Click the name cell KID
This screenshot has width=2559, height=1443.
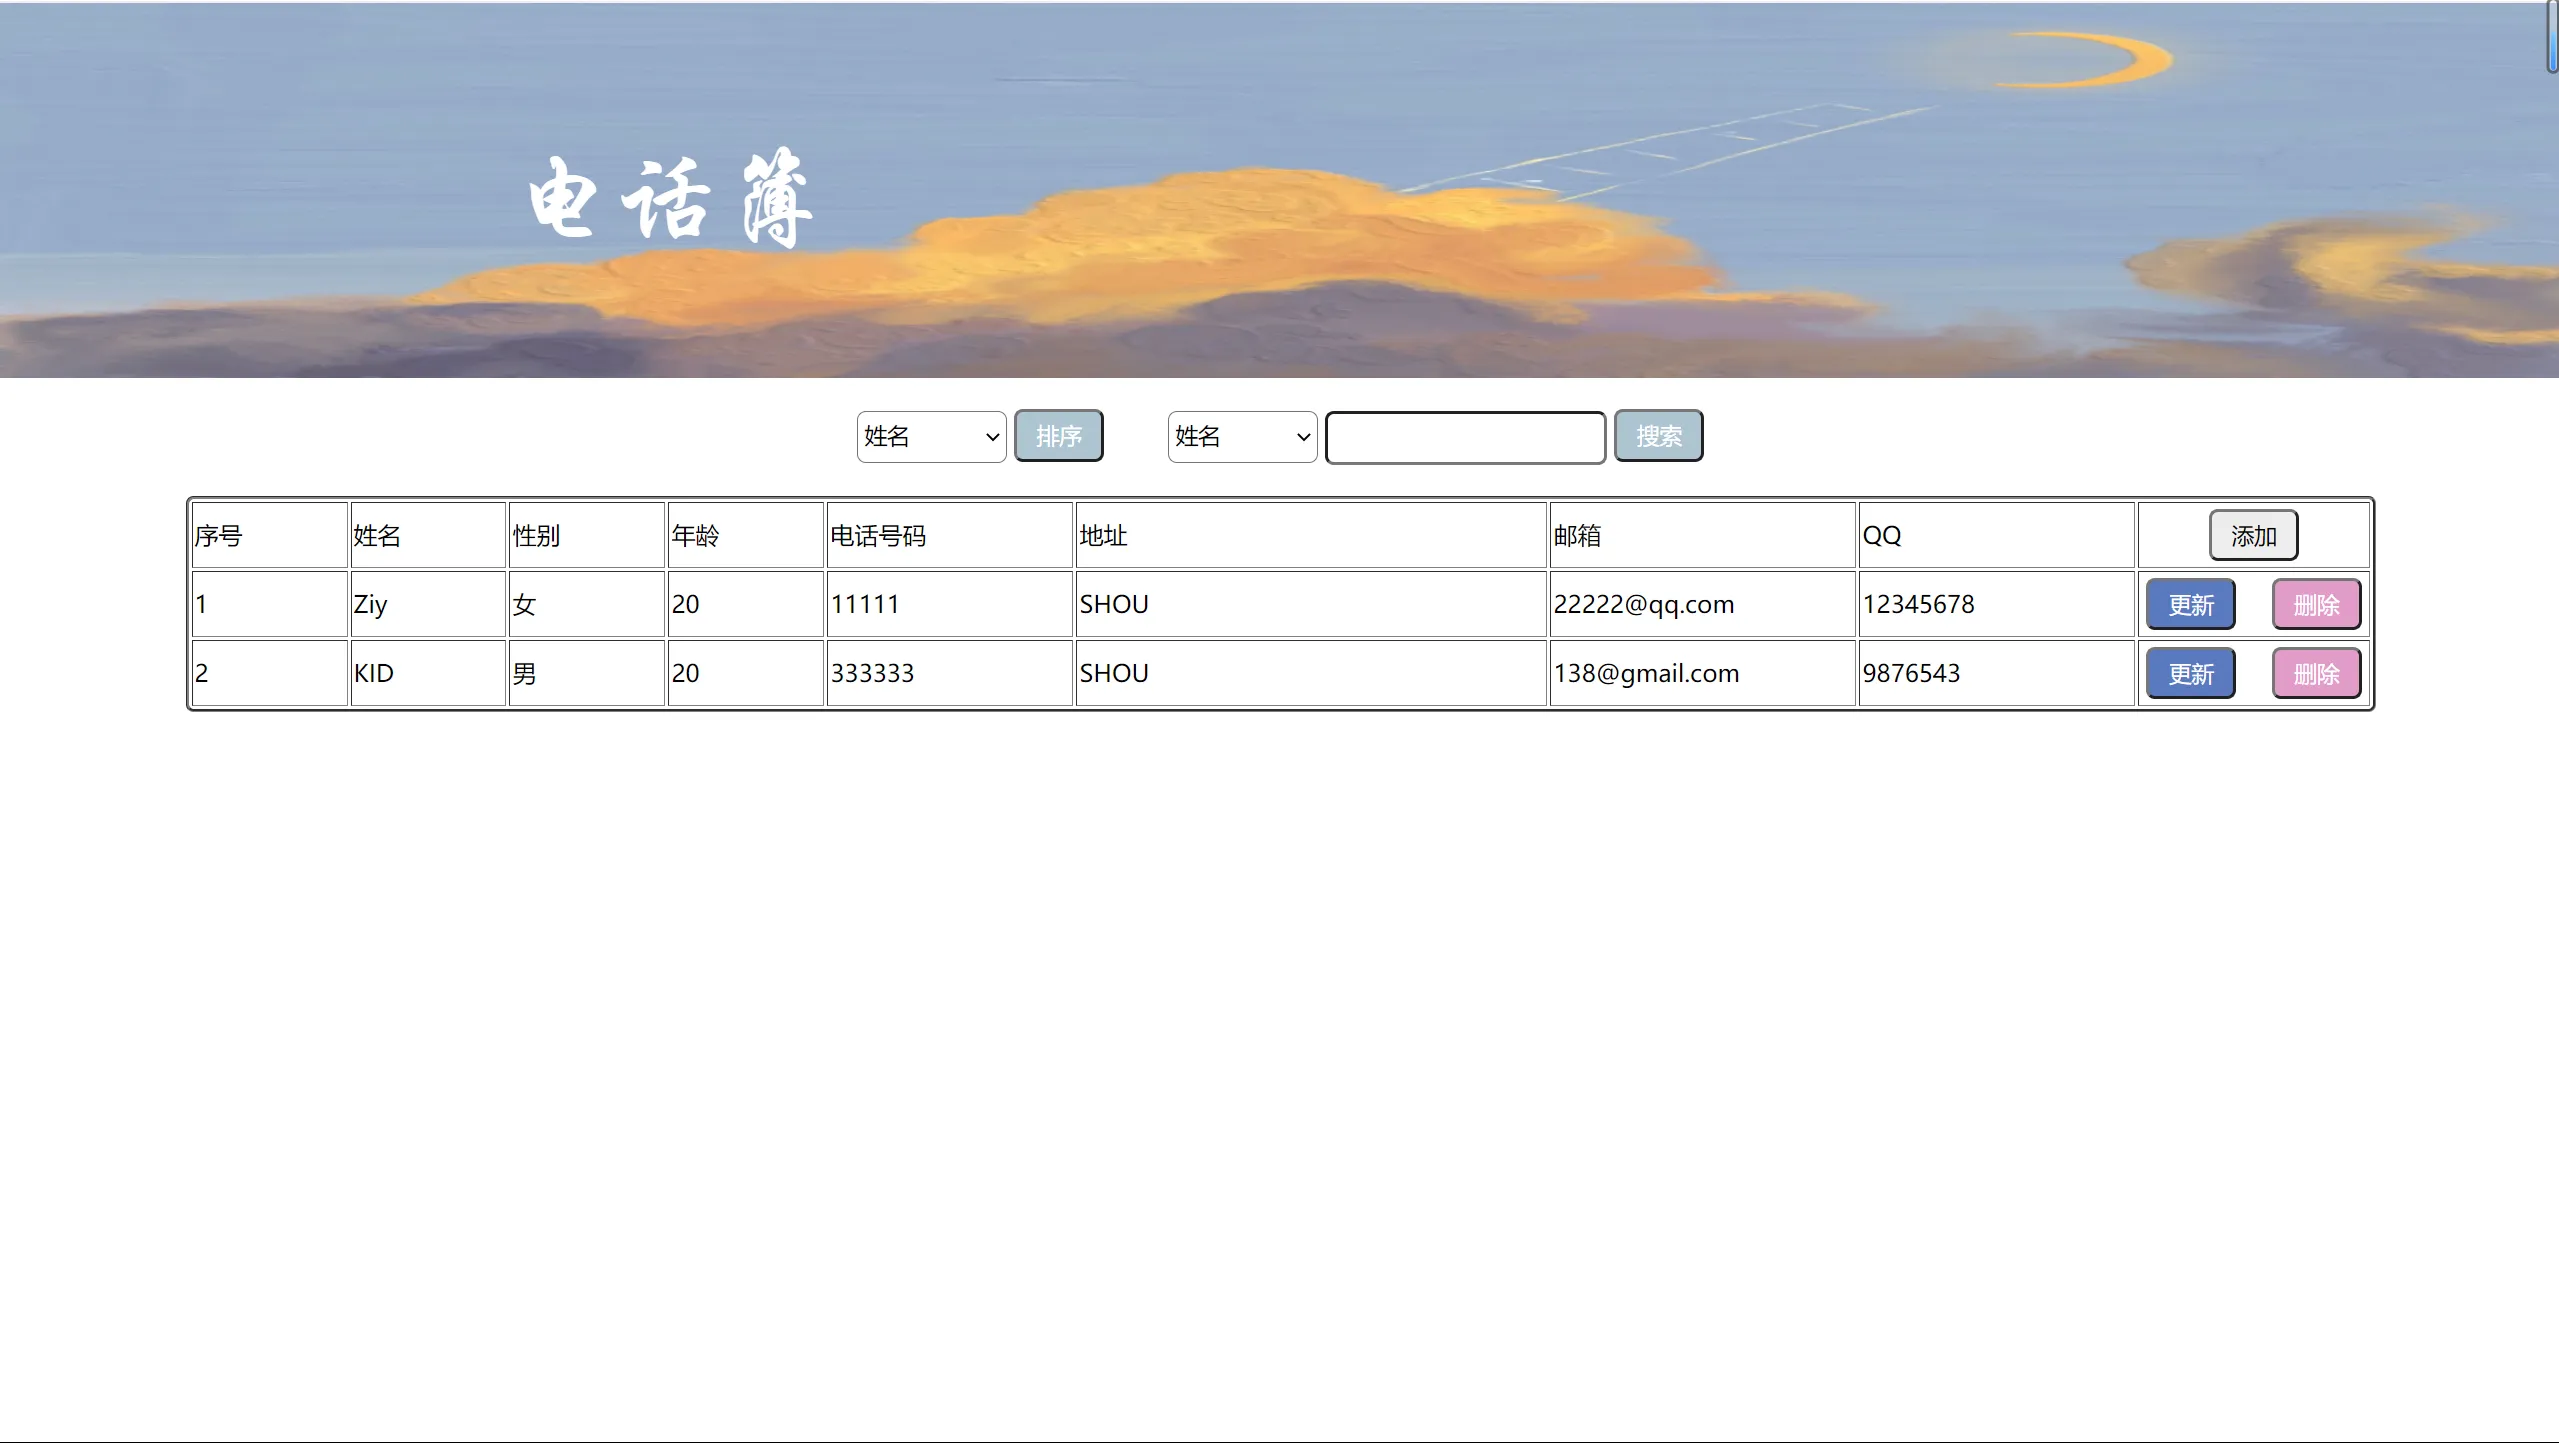tap(428, 673)
